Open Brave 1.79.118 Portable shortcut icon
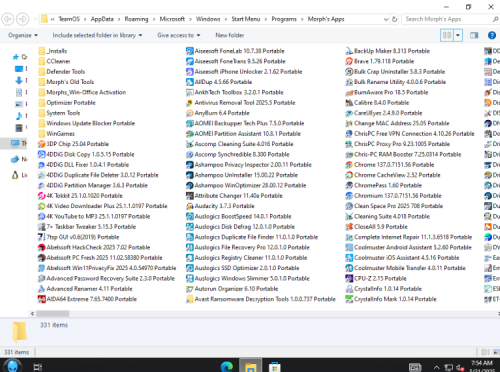 349,61
